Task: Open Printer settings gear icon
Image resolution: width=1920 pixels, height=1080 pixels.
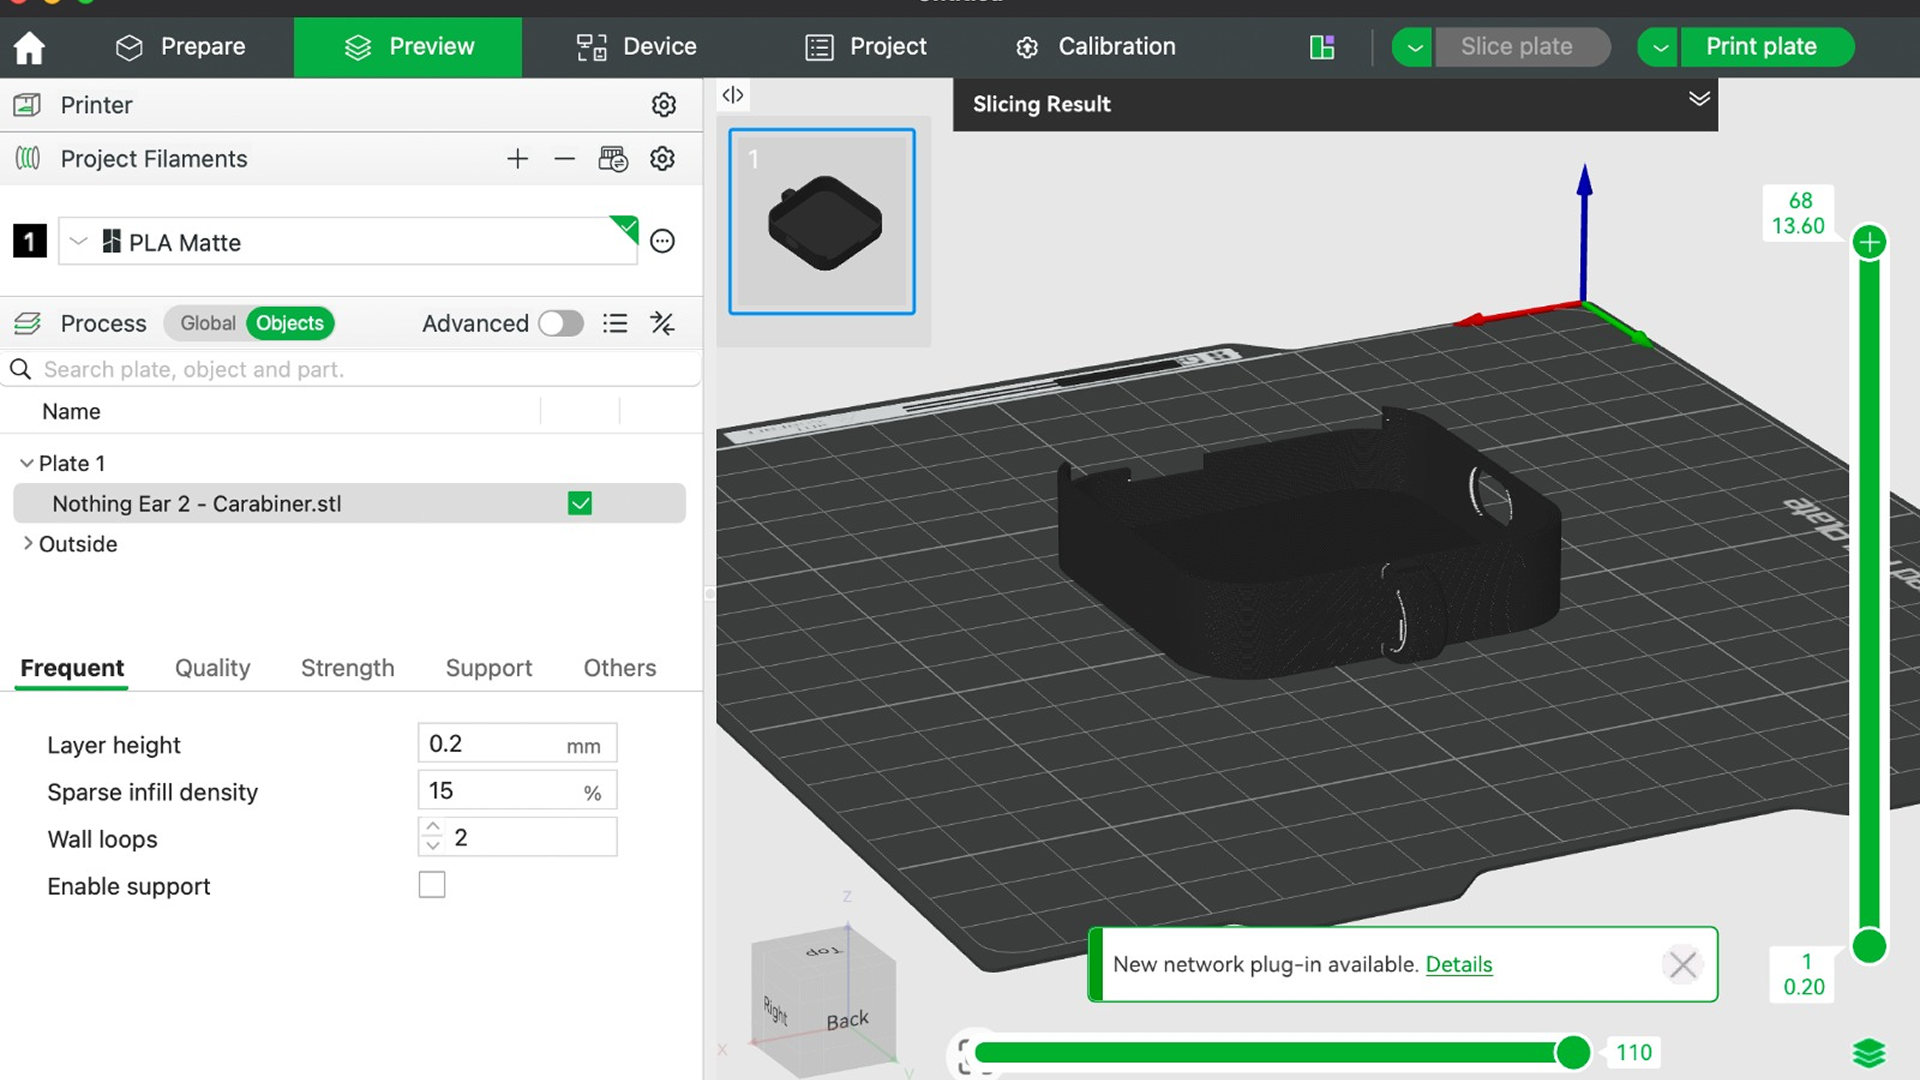Action: click(663, 105)
